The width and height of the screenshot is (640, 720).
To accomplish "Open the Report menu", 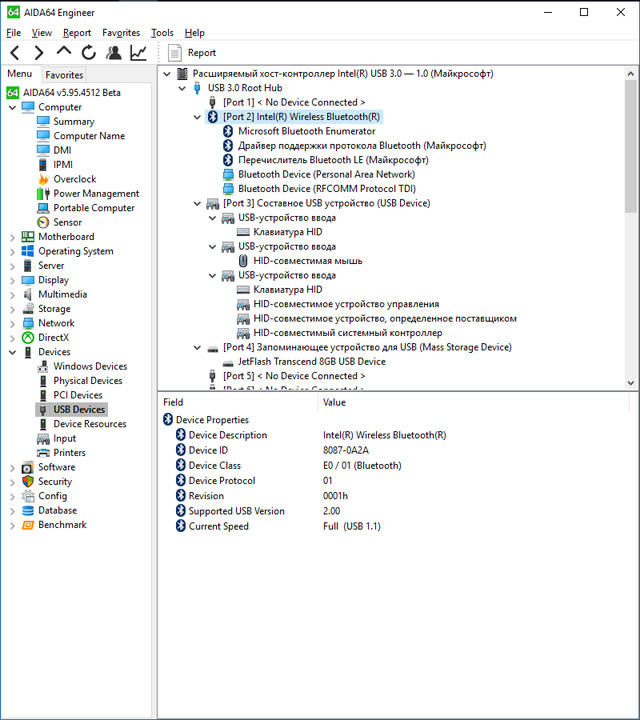I will point(77,33).
